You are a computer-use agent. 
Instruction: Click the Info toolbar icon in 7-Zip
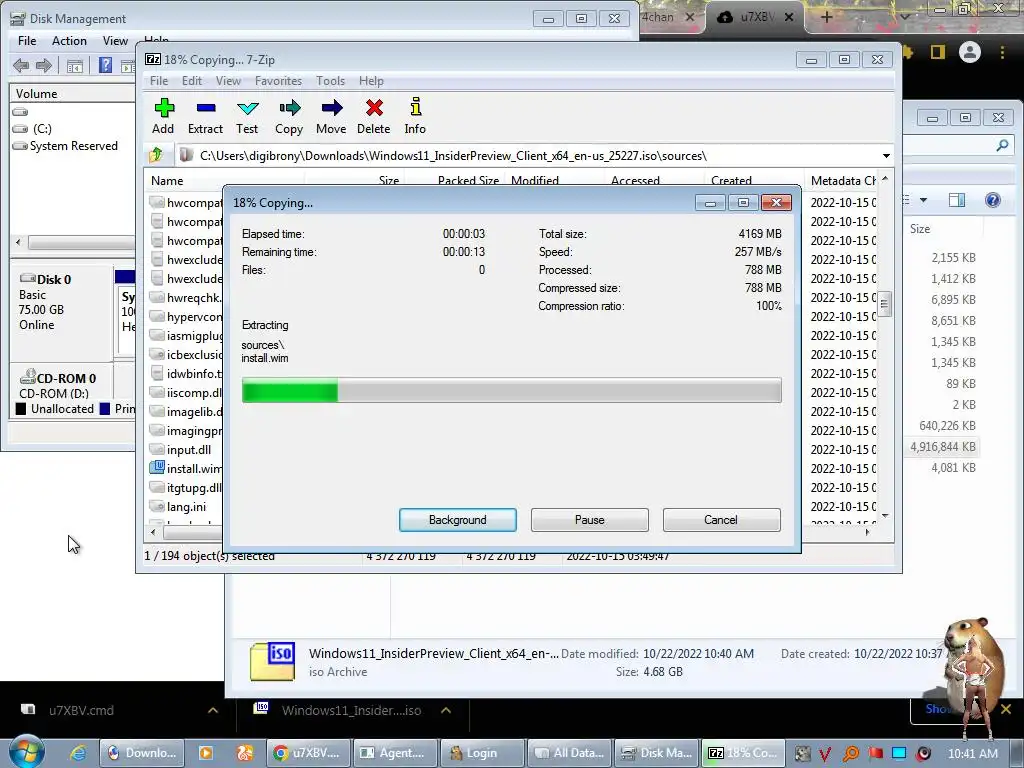coord(415,107)
